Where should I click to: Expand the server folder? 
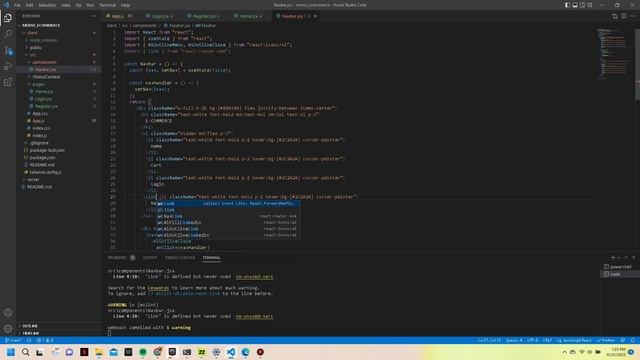(33, 179)
